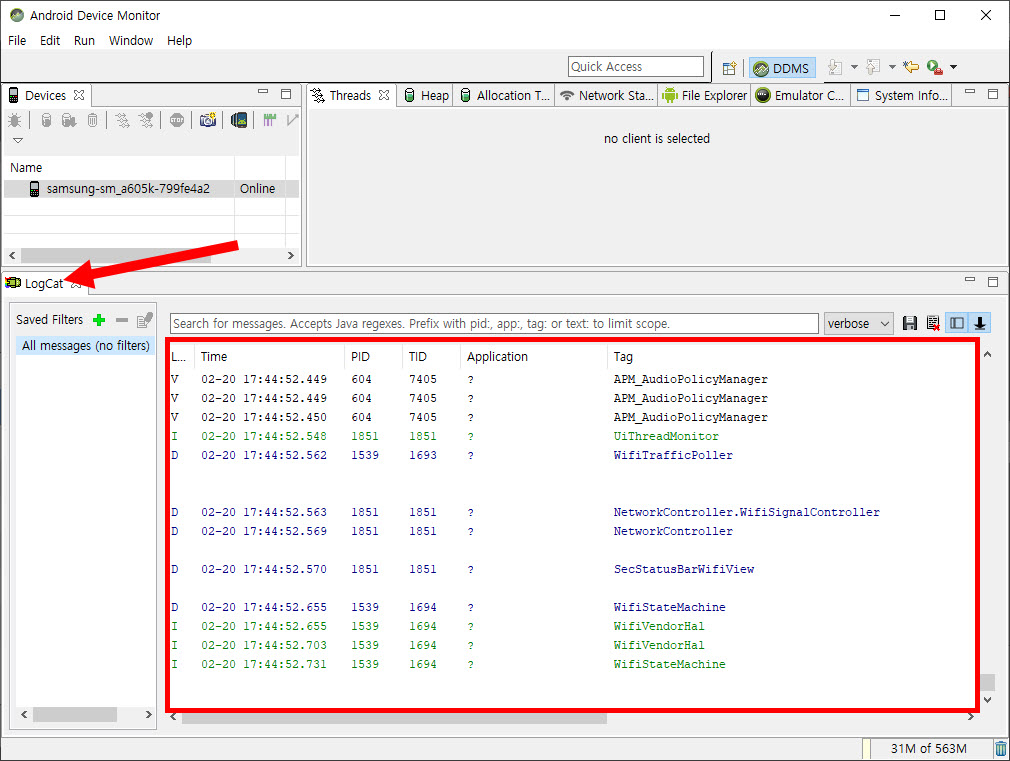Image resolution: width=1010 pixels, height=761 pixels.
Task: Close the Threads tab
Action: click(x=384, y=95)
